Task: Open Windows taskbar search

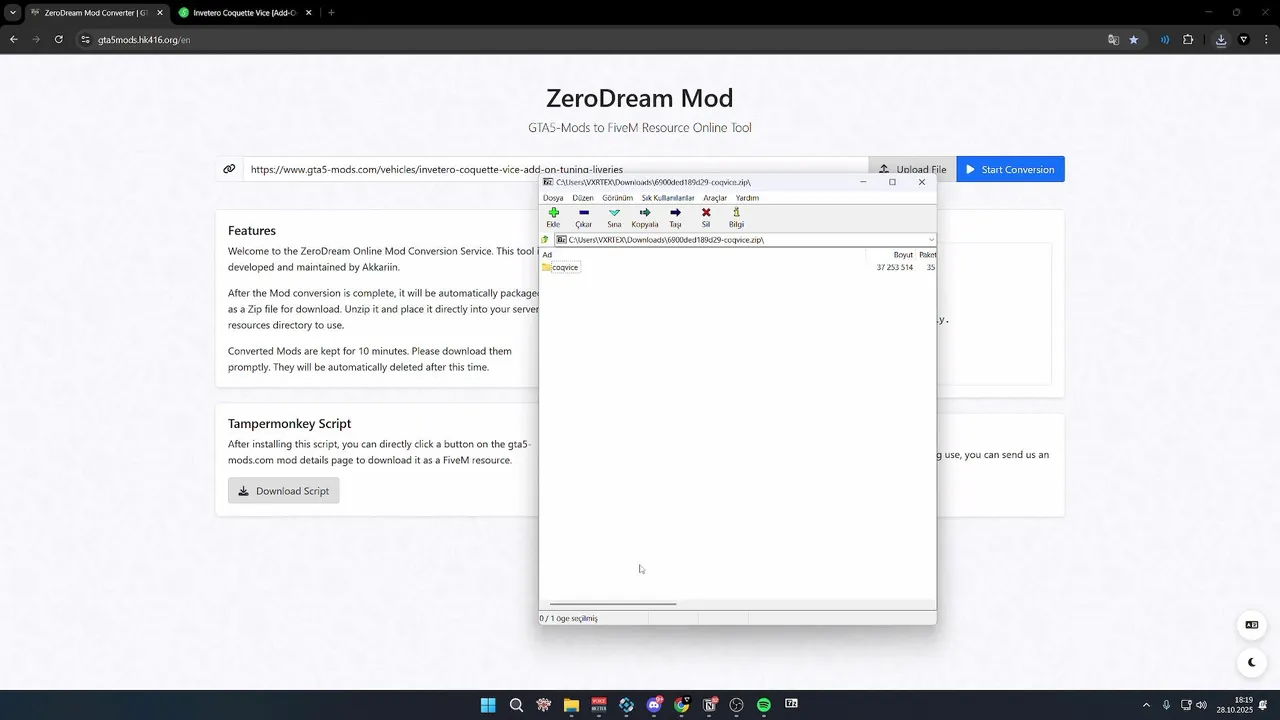Action: click(516, 705)
